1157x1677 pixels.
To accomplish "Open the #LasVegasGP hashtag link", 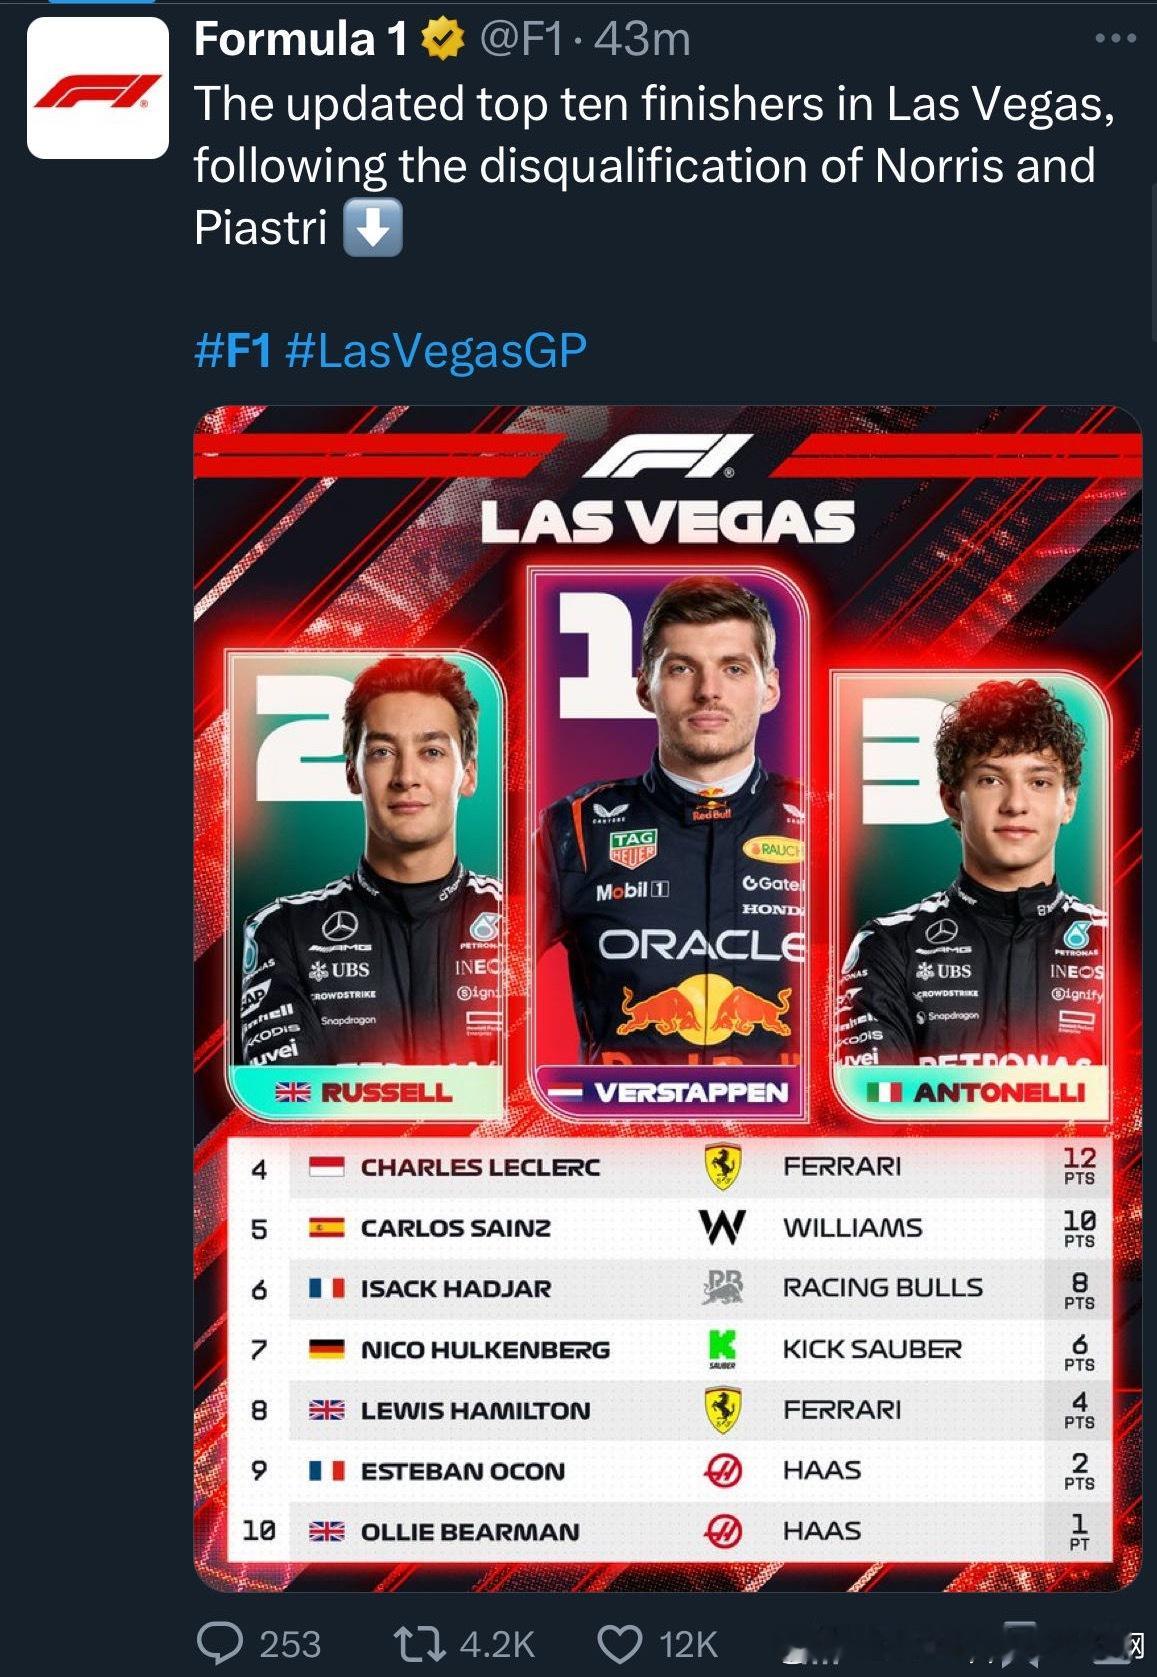I will click(436, 351).
